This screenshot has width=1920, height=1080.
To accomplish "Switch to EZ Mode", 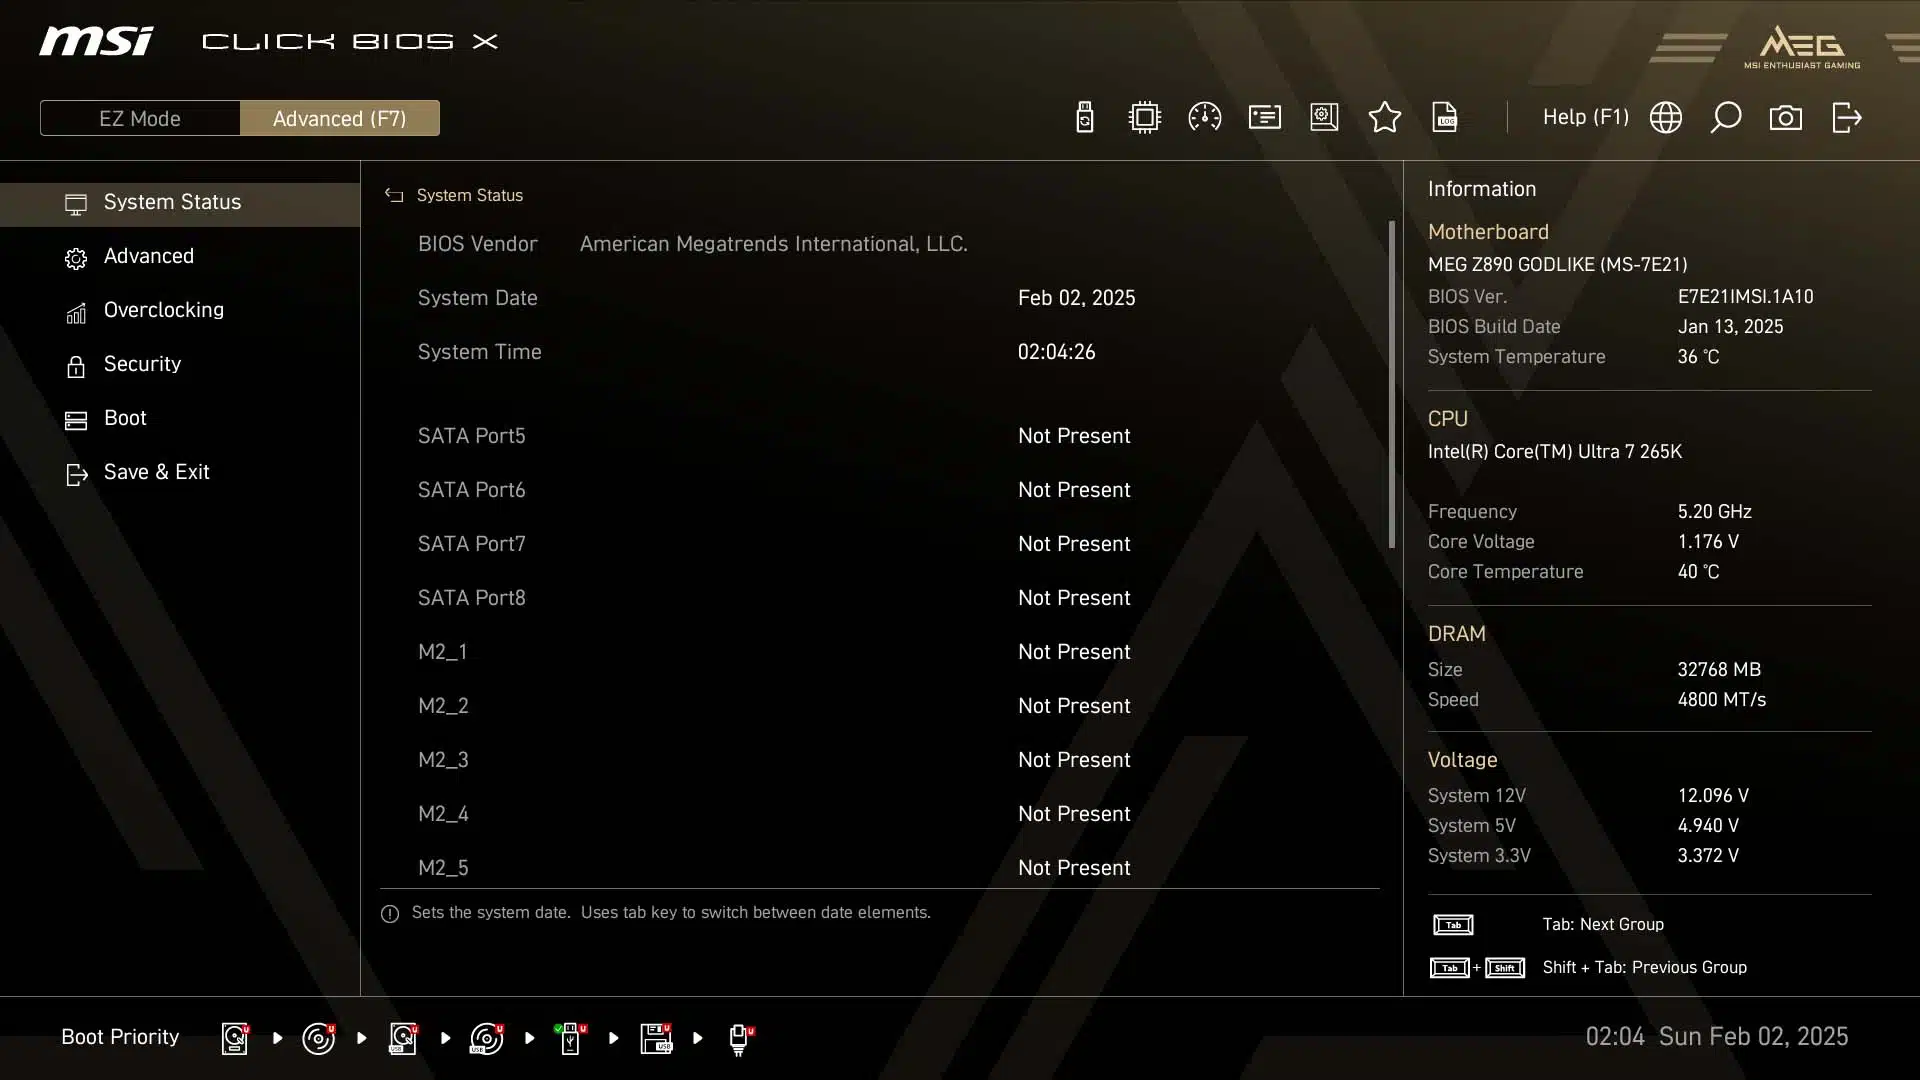I will 140,118.
